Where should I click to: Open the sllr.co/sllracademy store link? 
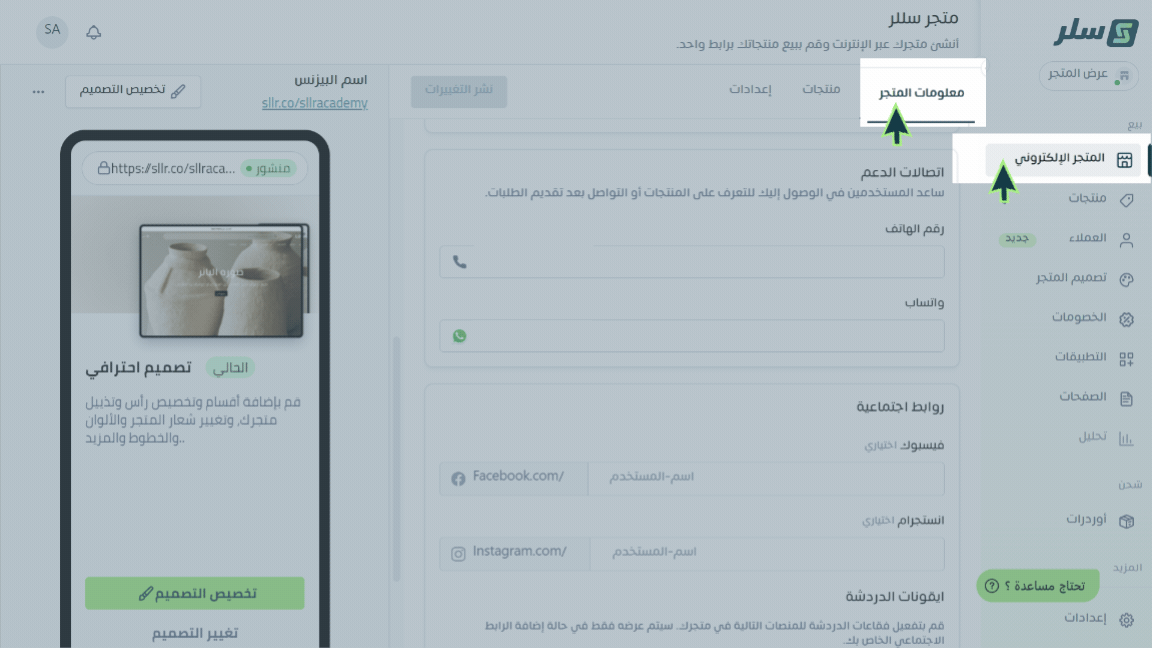314,104
